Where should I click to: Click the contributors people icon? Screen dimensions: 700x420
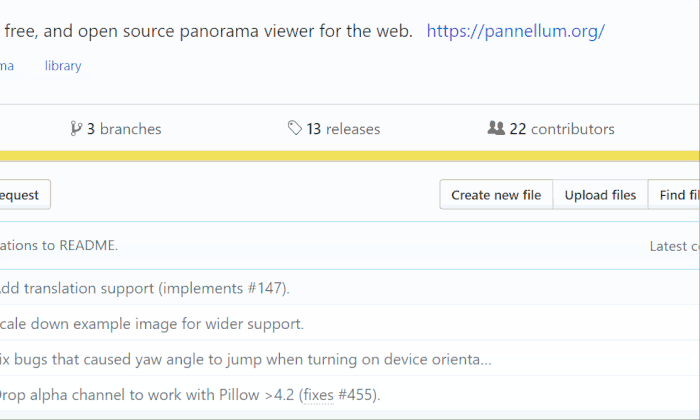496,128
